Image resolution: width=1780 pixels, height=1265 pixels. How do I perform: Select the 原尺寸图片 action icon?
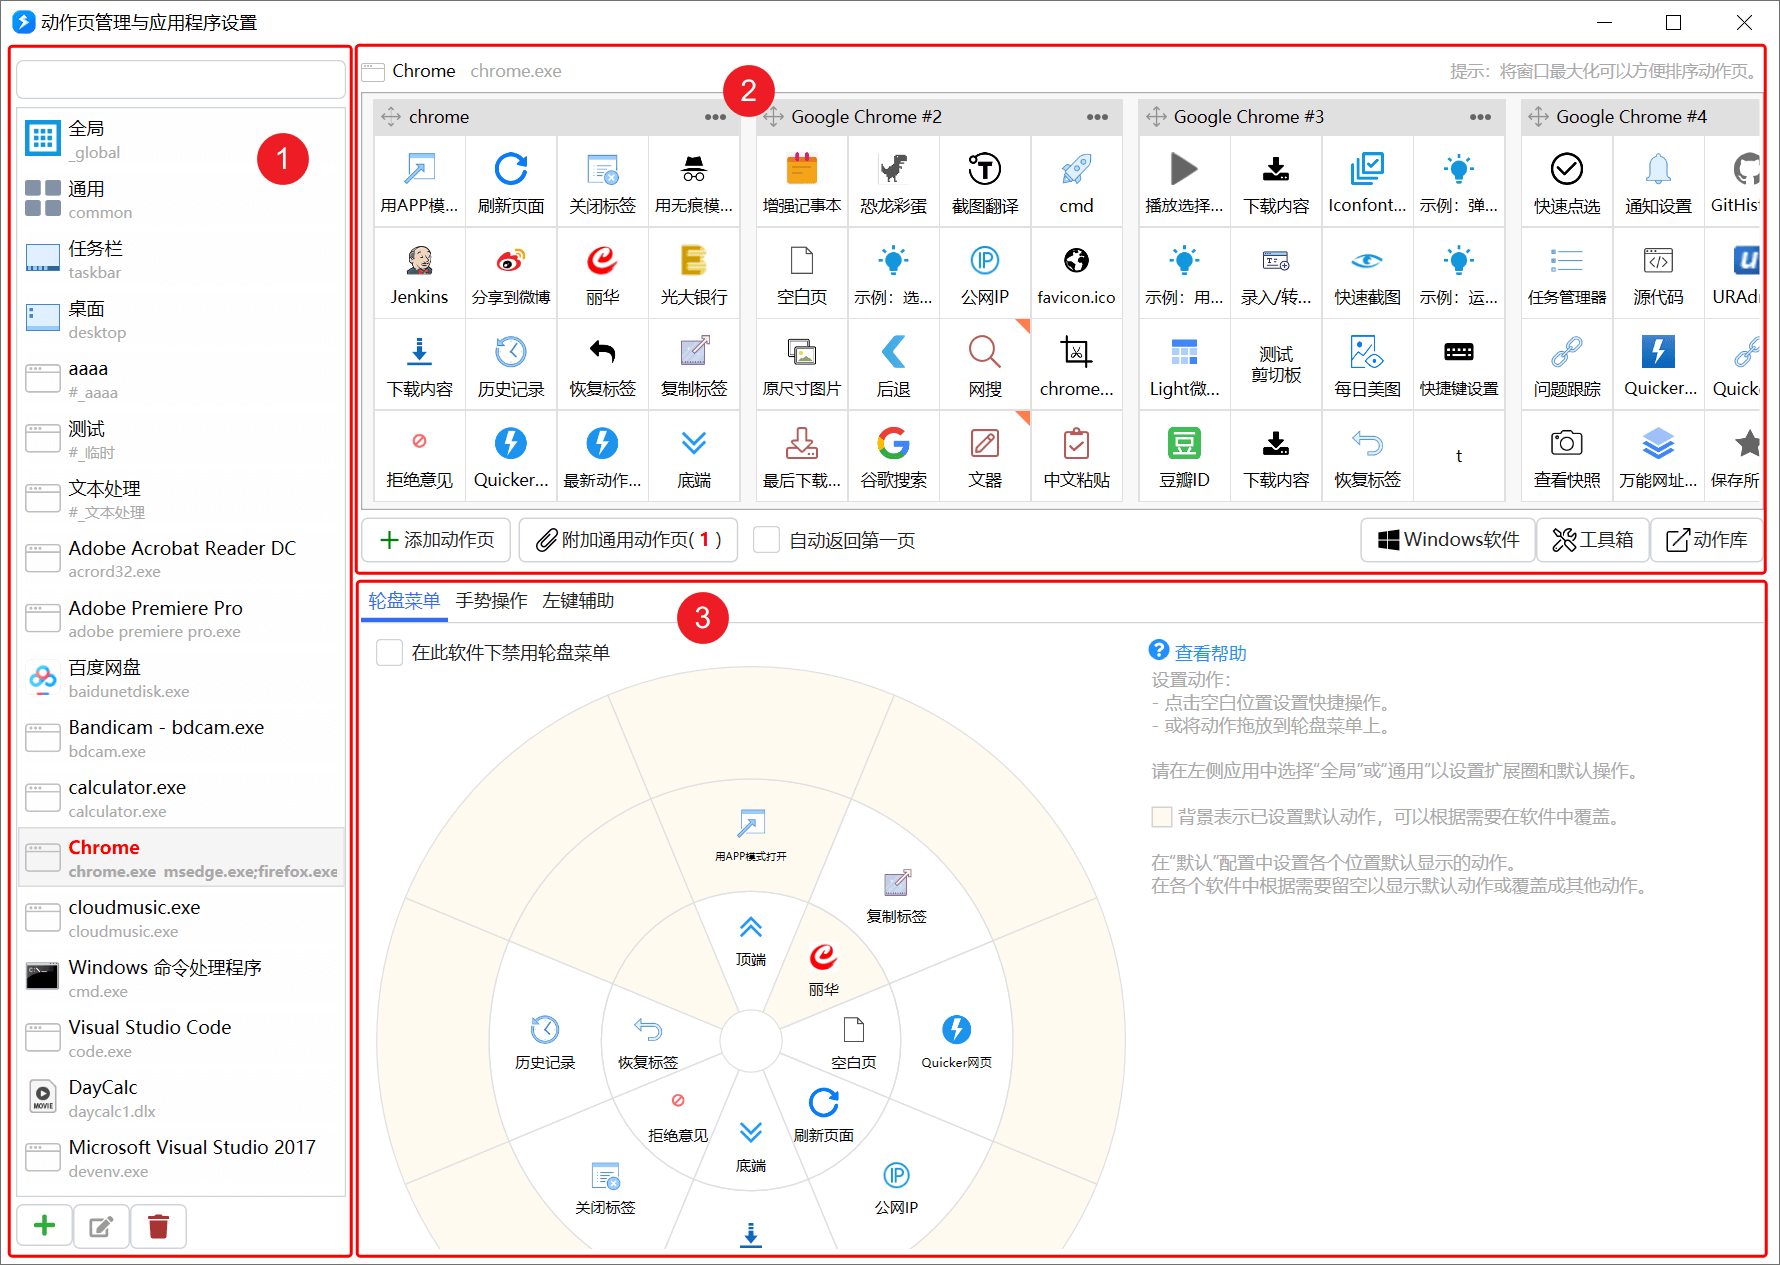802,365
